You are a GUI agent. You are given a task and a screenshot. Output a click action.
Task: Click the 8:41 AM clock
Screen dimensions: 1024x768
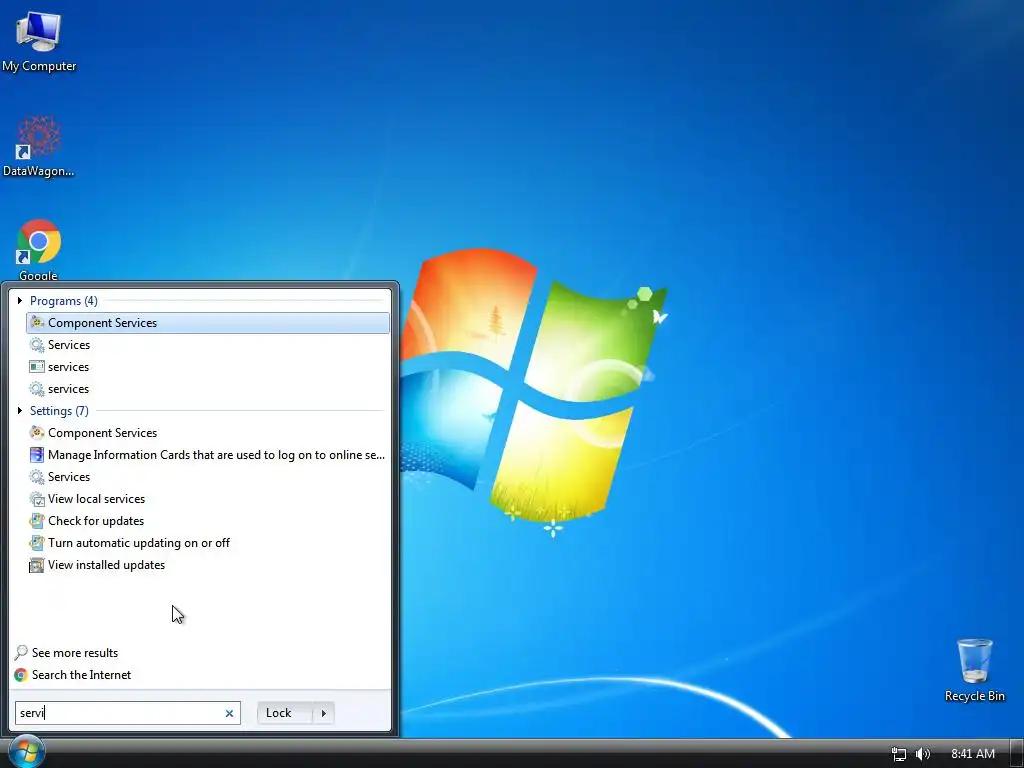pyautogui.click(x=972, y=754)
